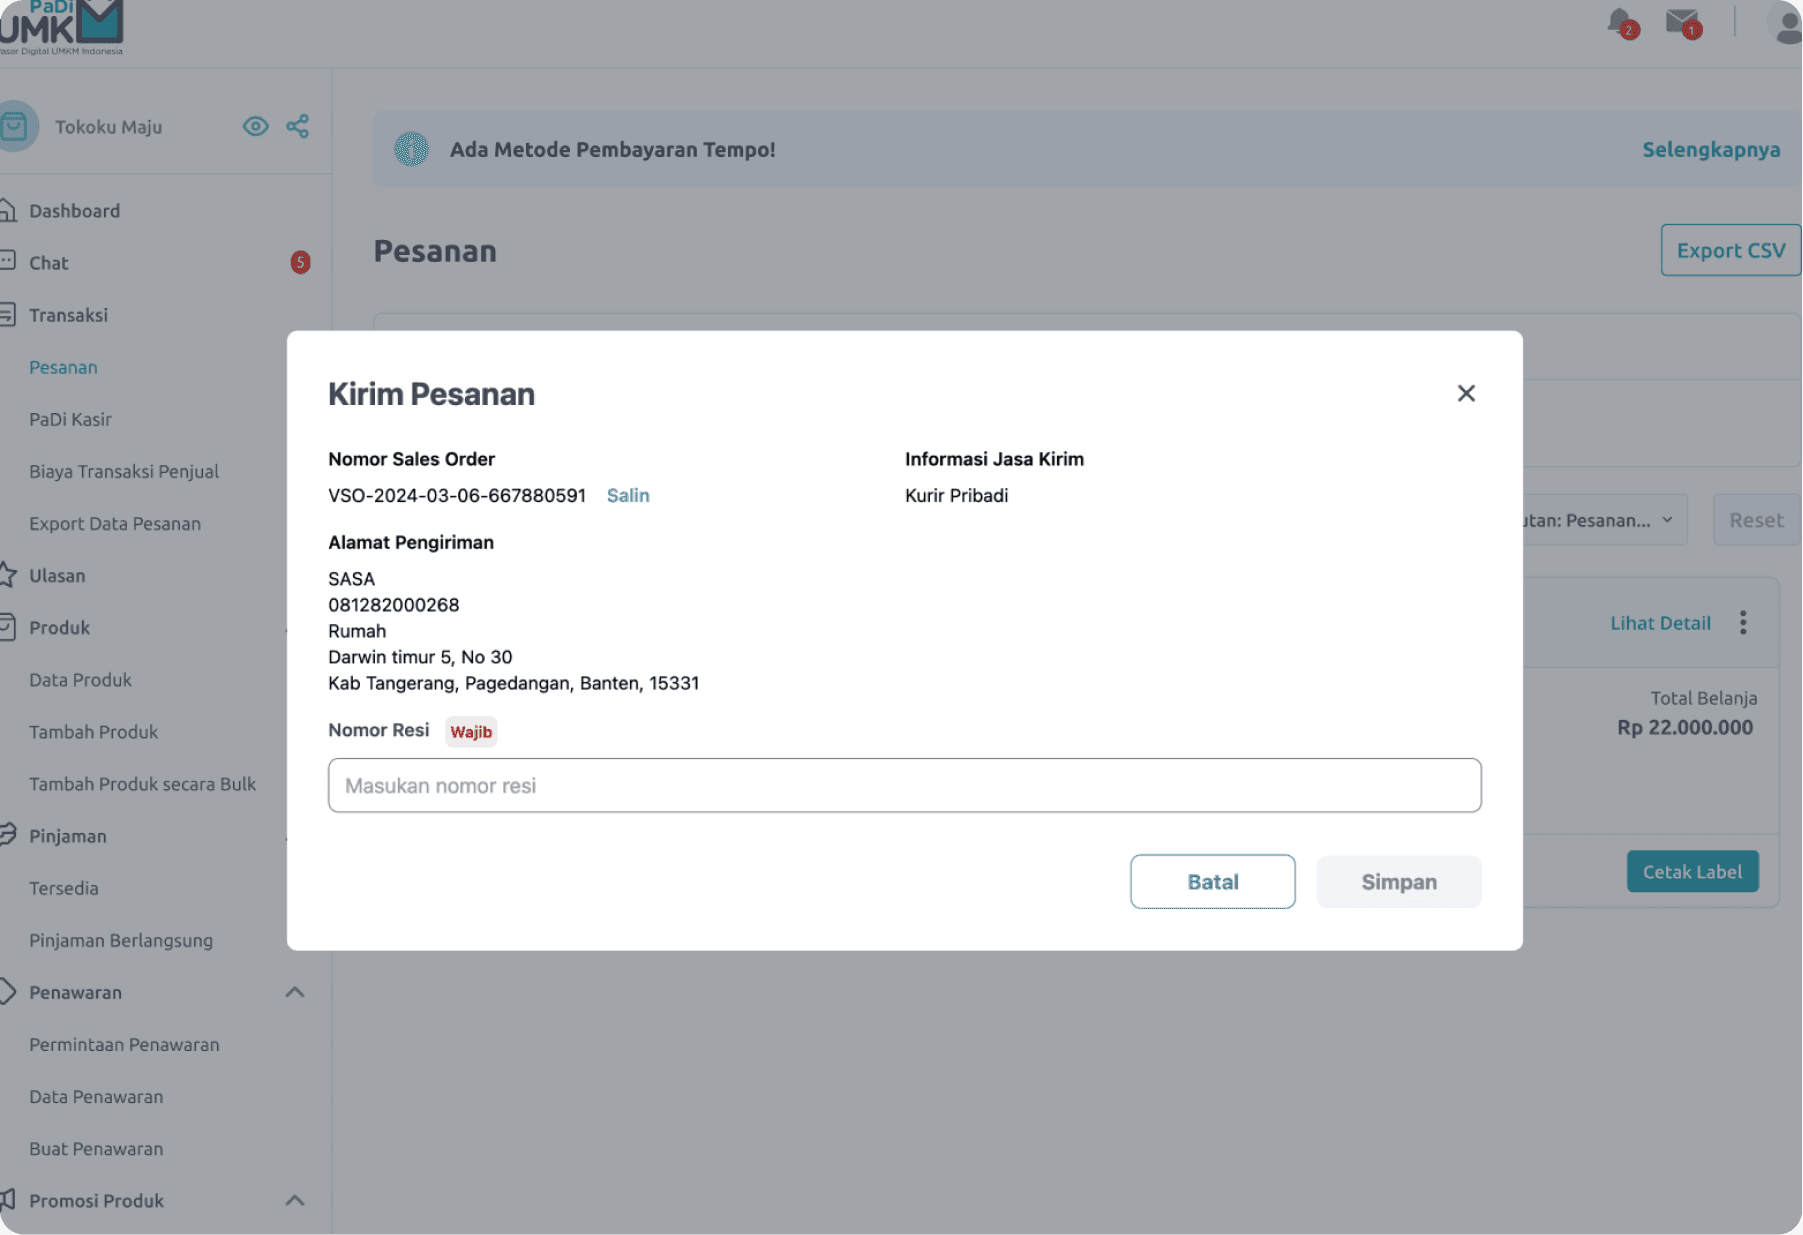
Task: Click the share store icon
Action: pos(297,126)
